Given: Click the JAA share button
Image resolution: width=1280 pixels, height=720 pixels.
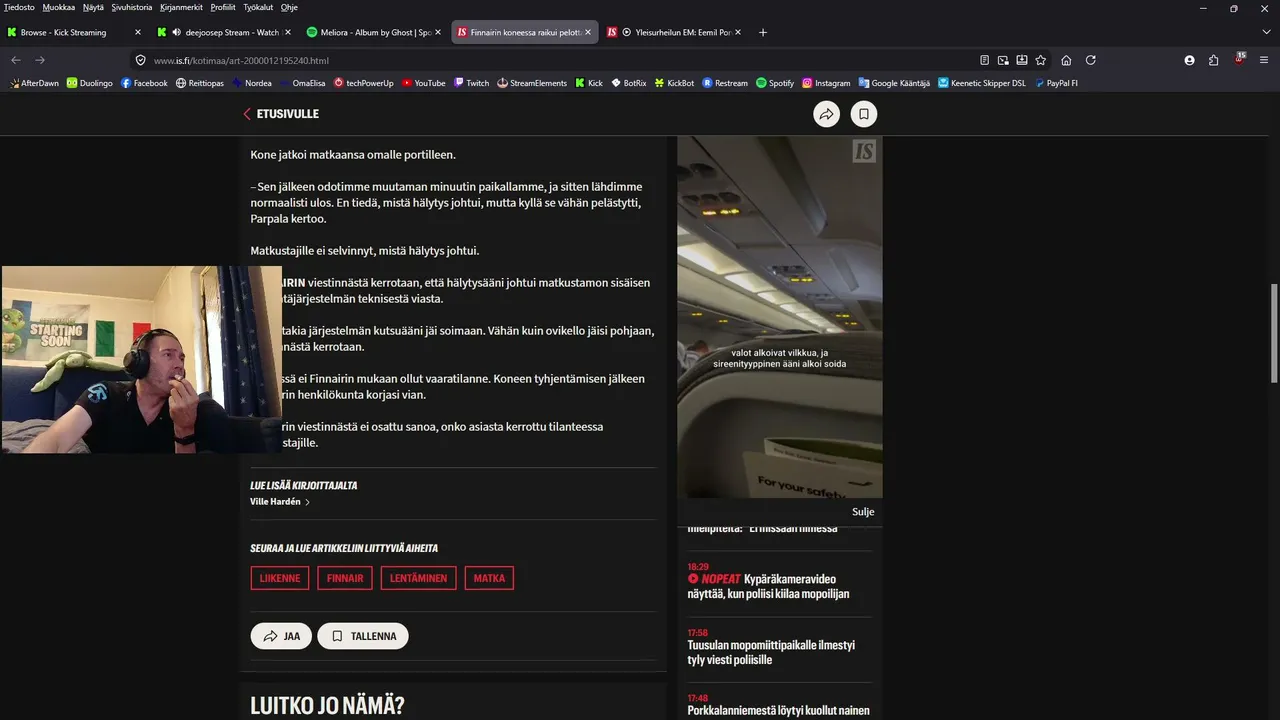Looking at the screenshot, I should (x=281, y=636).
